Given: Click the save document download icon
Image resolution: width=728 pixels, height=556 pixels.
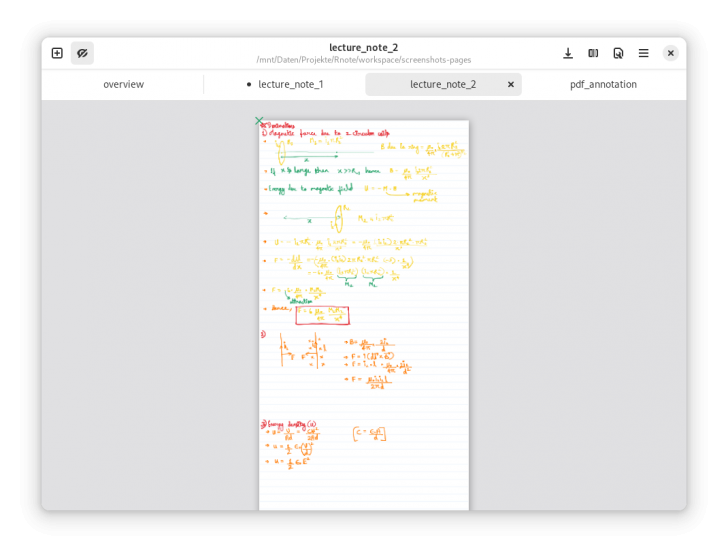Looking at the screenshot, I should (567, 53).
